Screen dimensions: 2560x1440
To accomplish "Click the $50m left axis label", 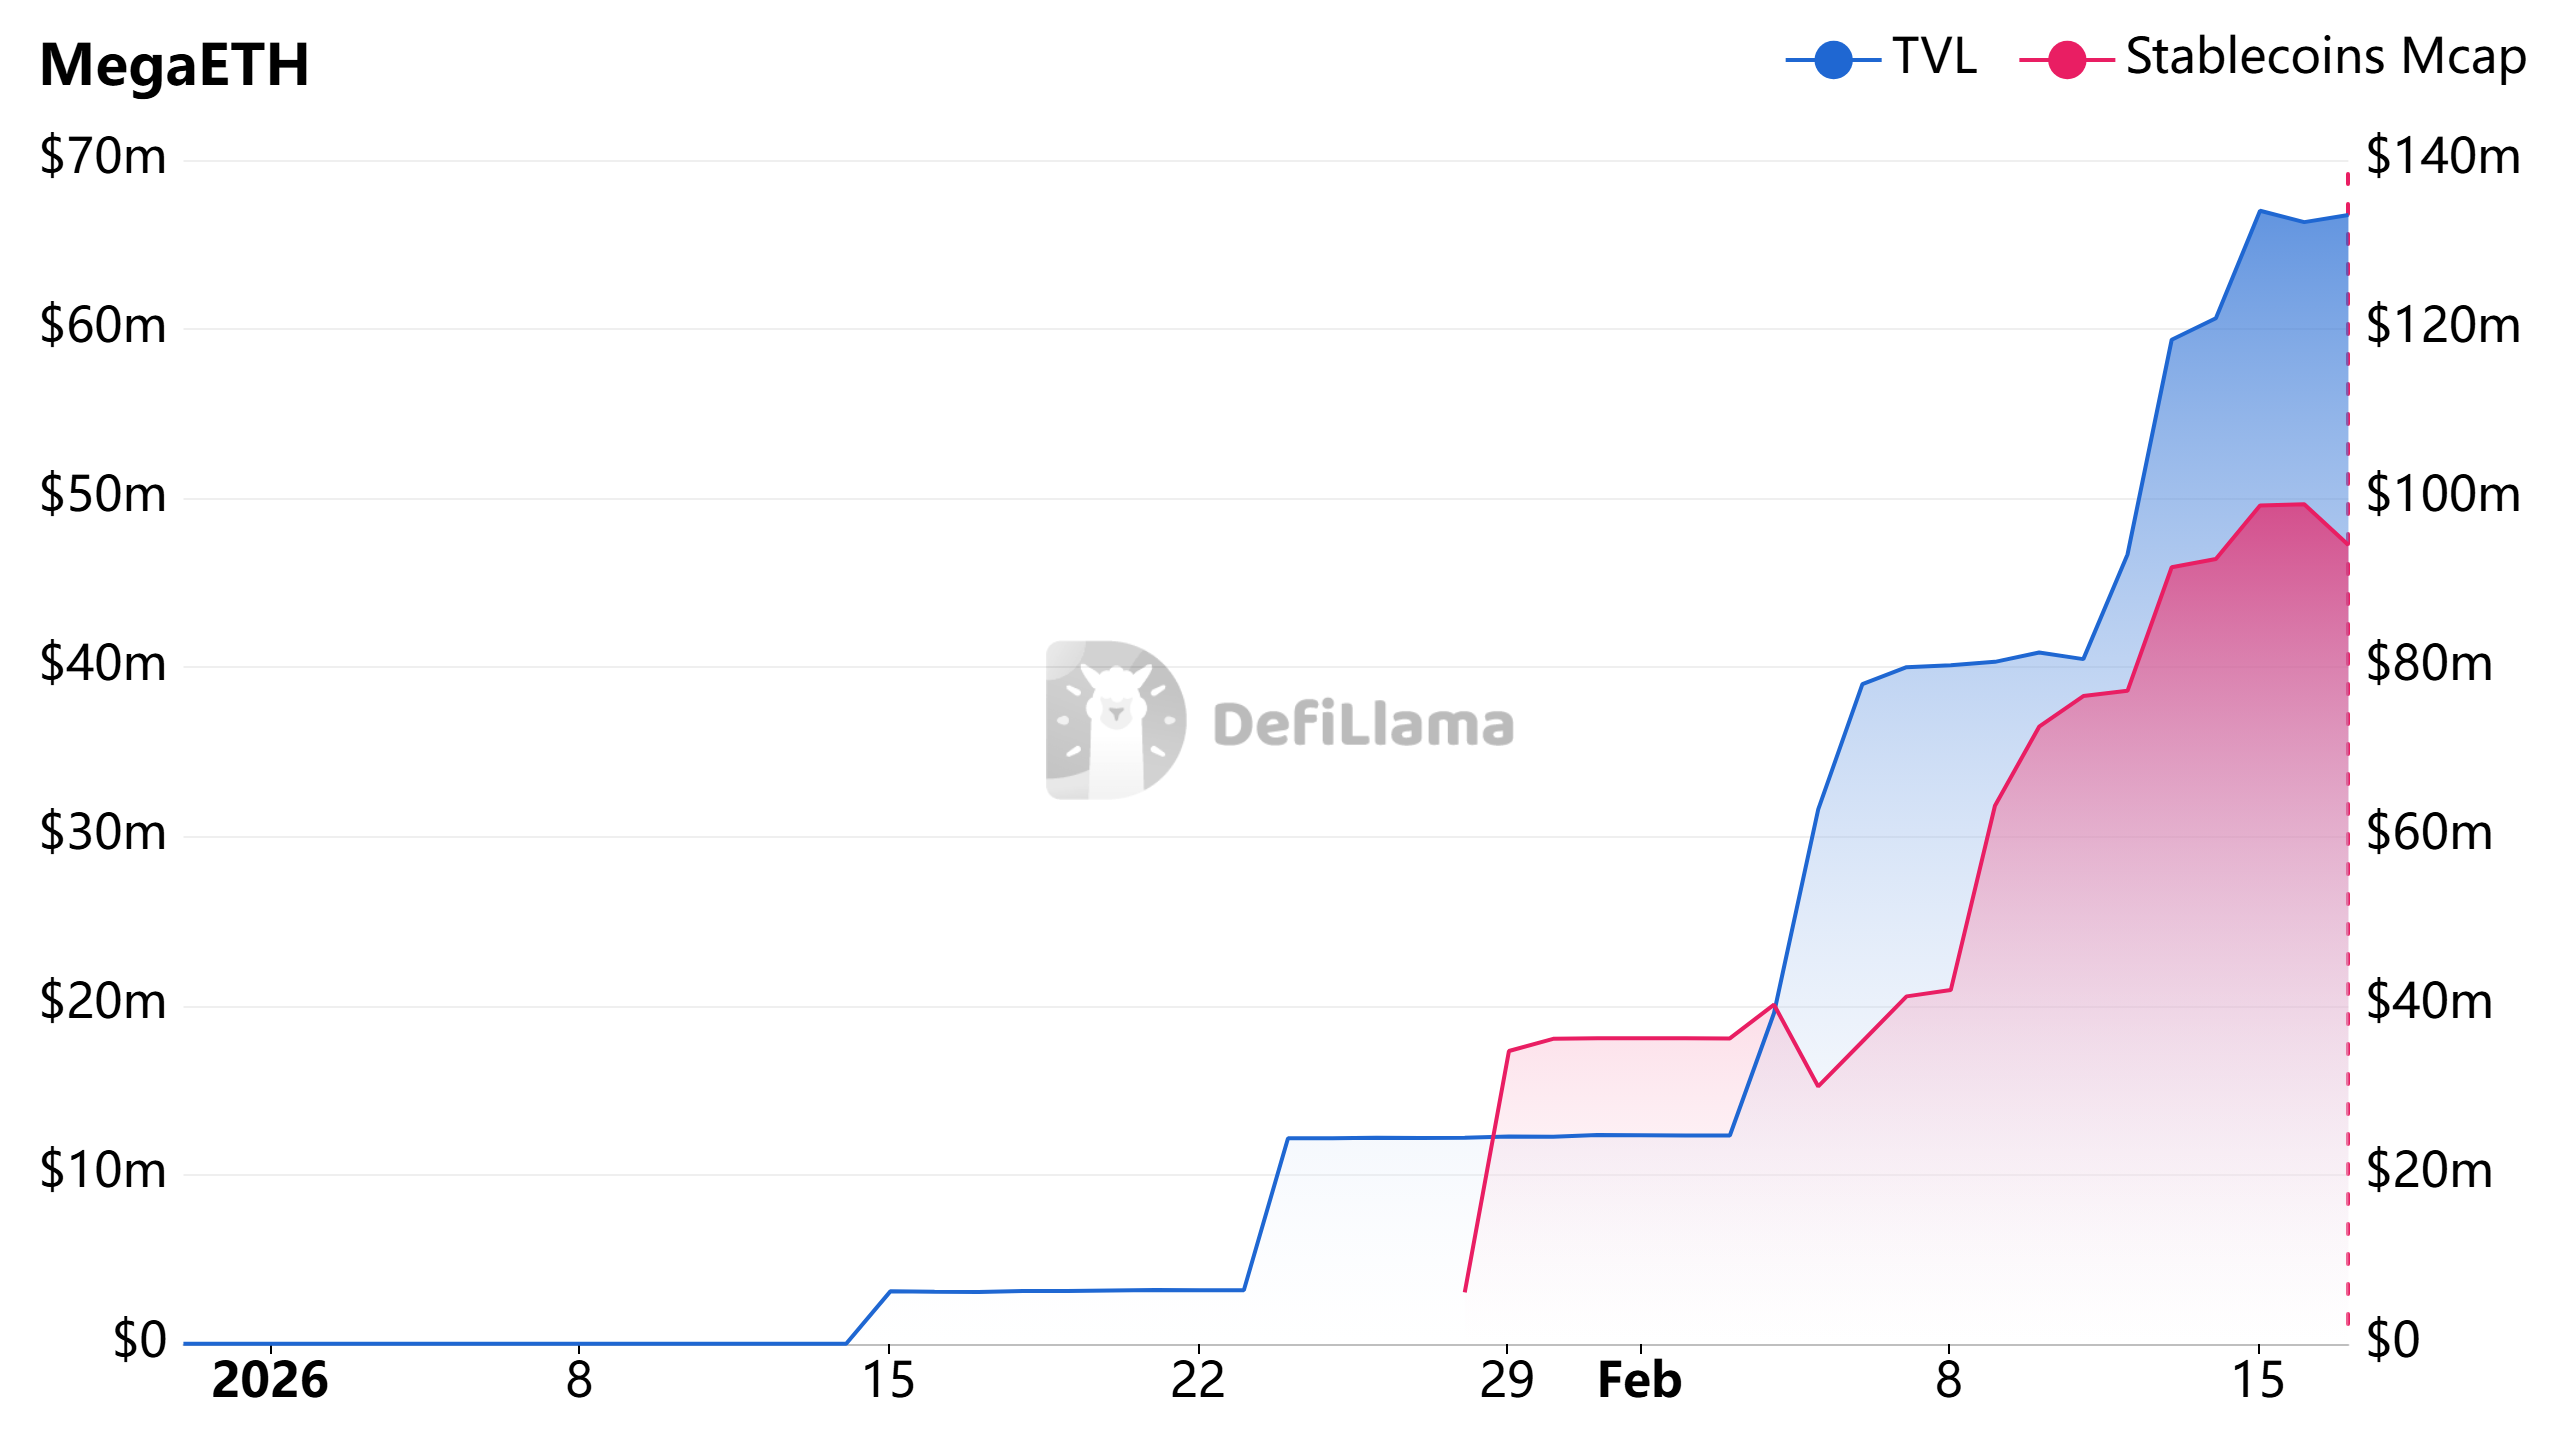I will point(103,495).
